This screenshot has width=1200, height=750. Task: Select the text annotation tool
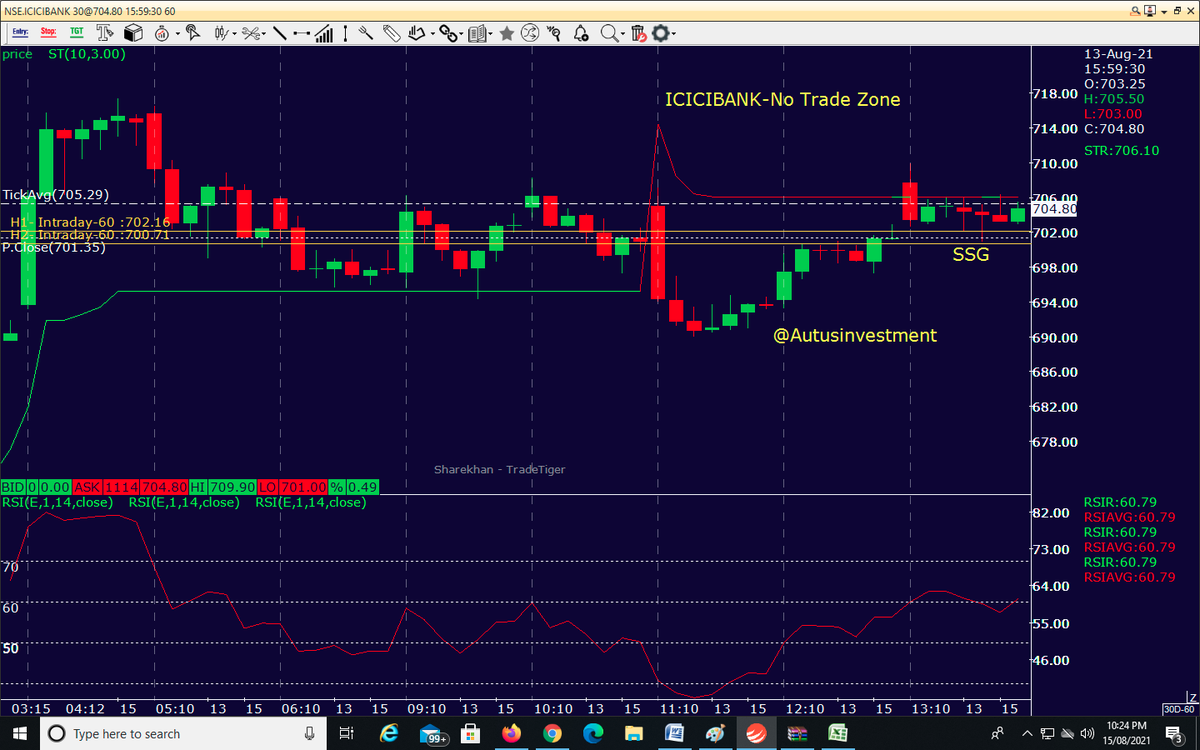point(104,33)
